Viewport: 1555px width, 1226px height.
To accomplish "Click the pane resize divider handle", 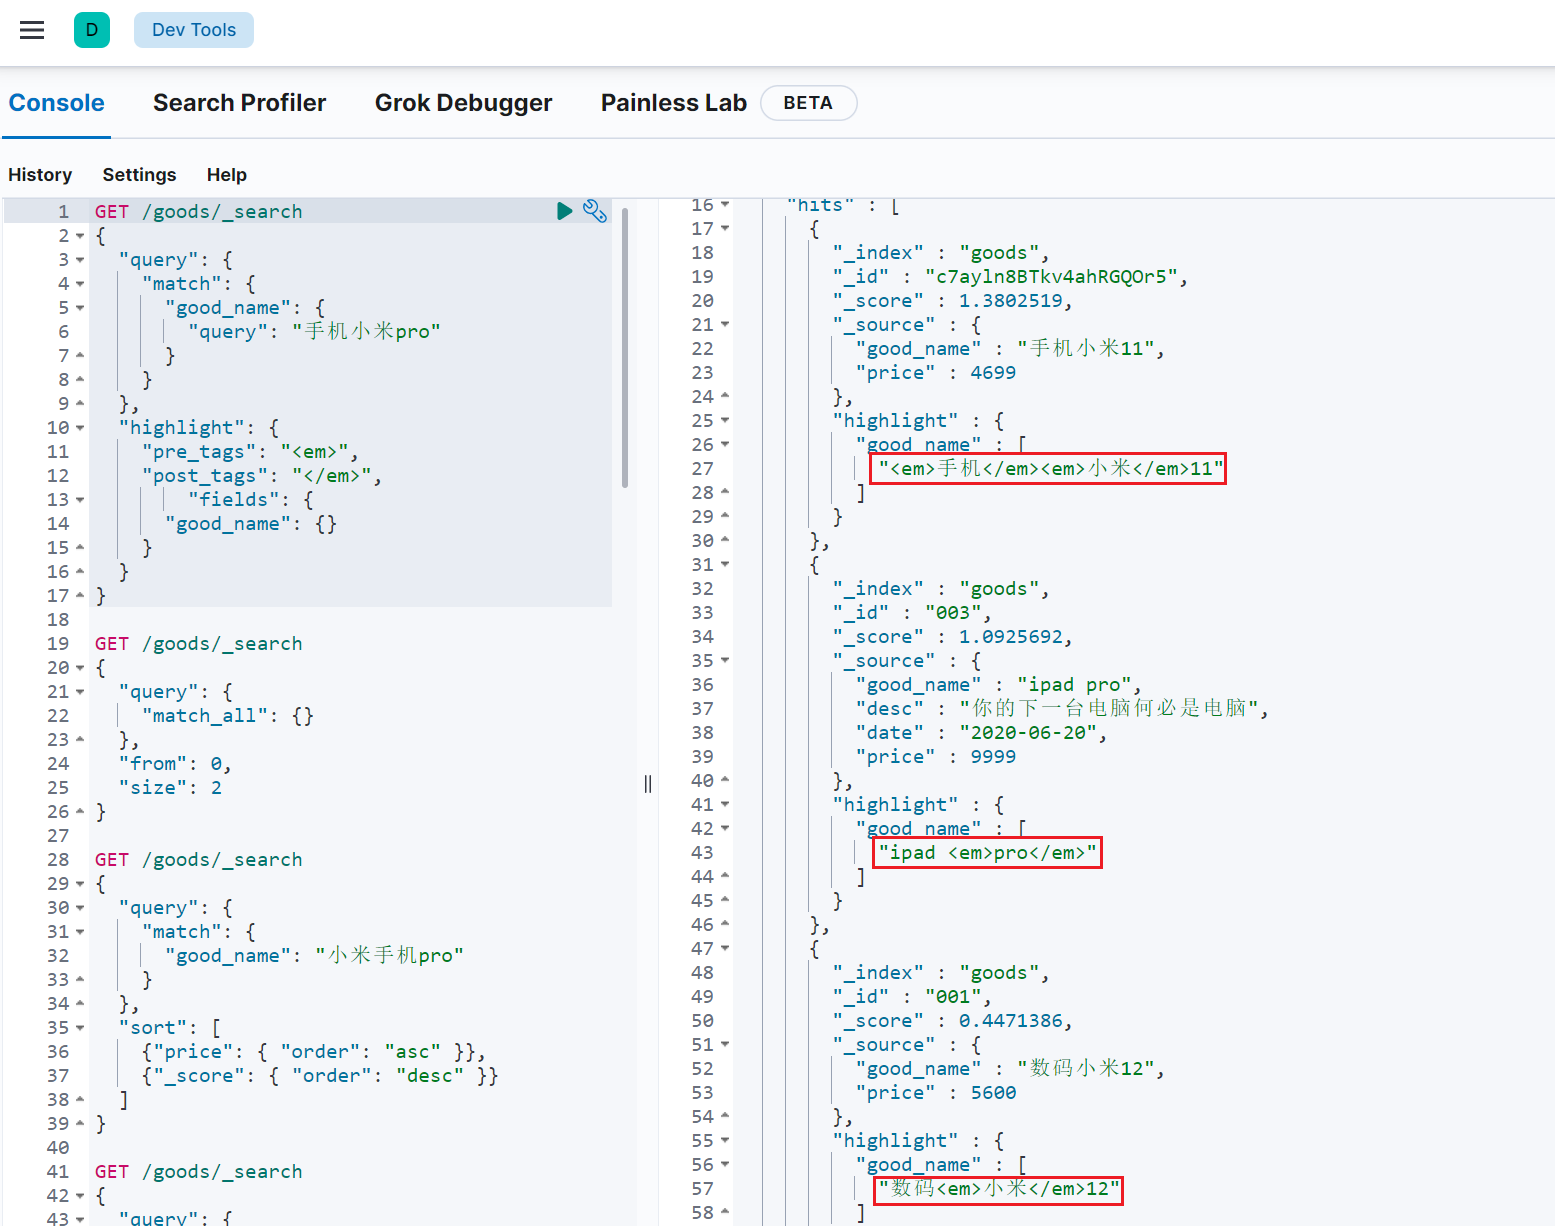I will tap(648, 784).
